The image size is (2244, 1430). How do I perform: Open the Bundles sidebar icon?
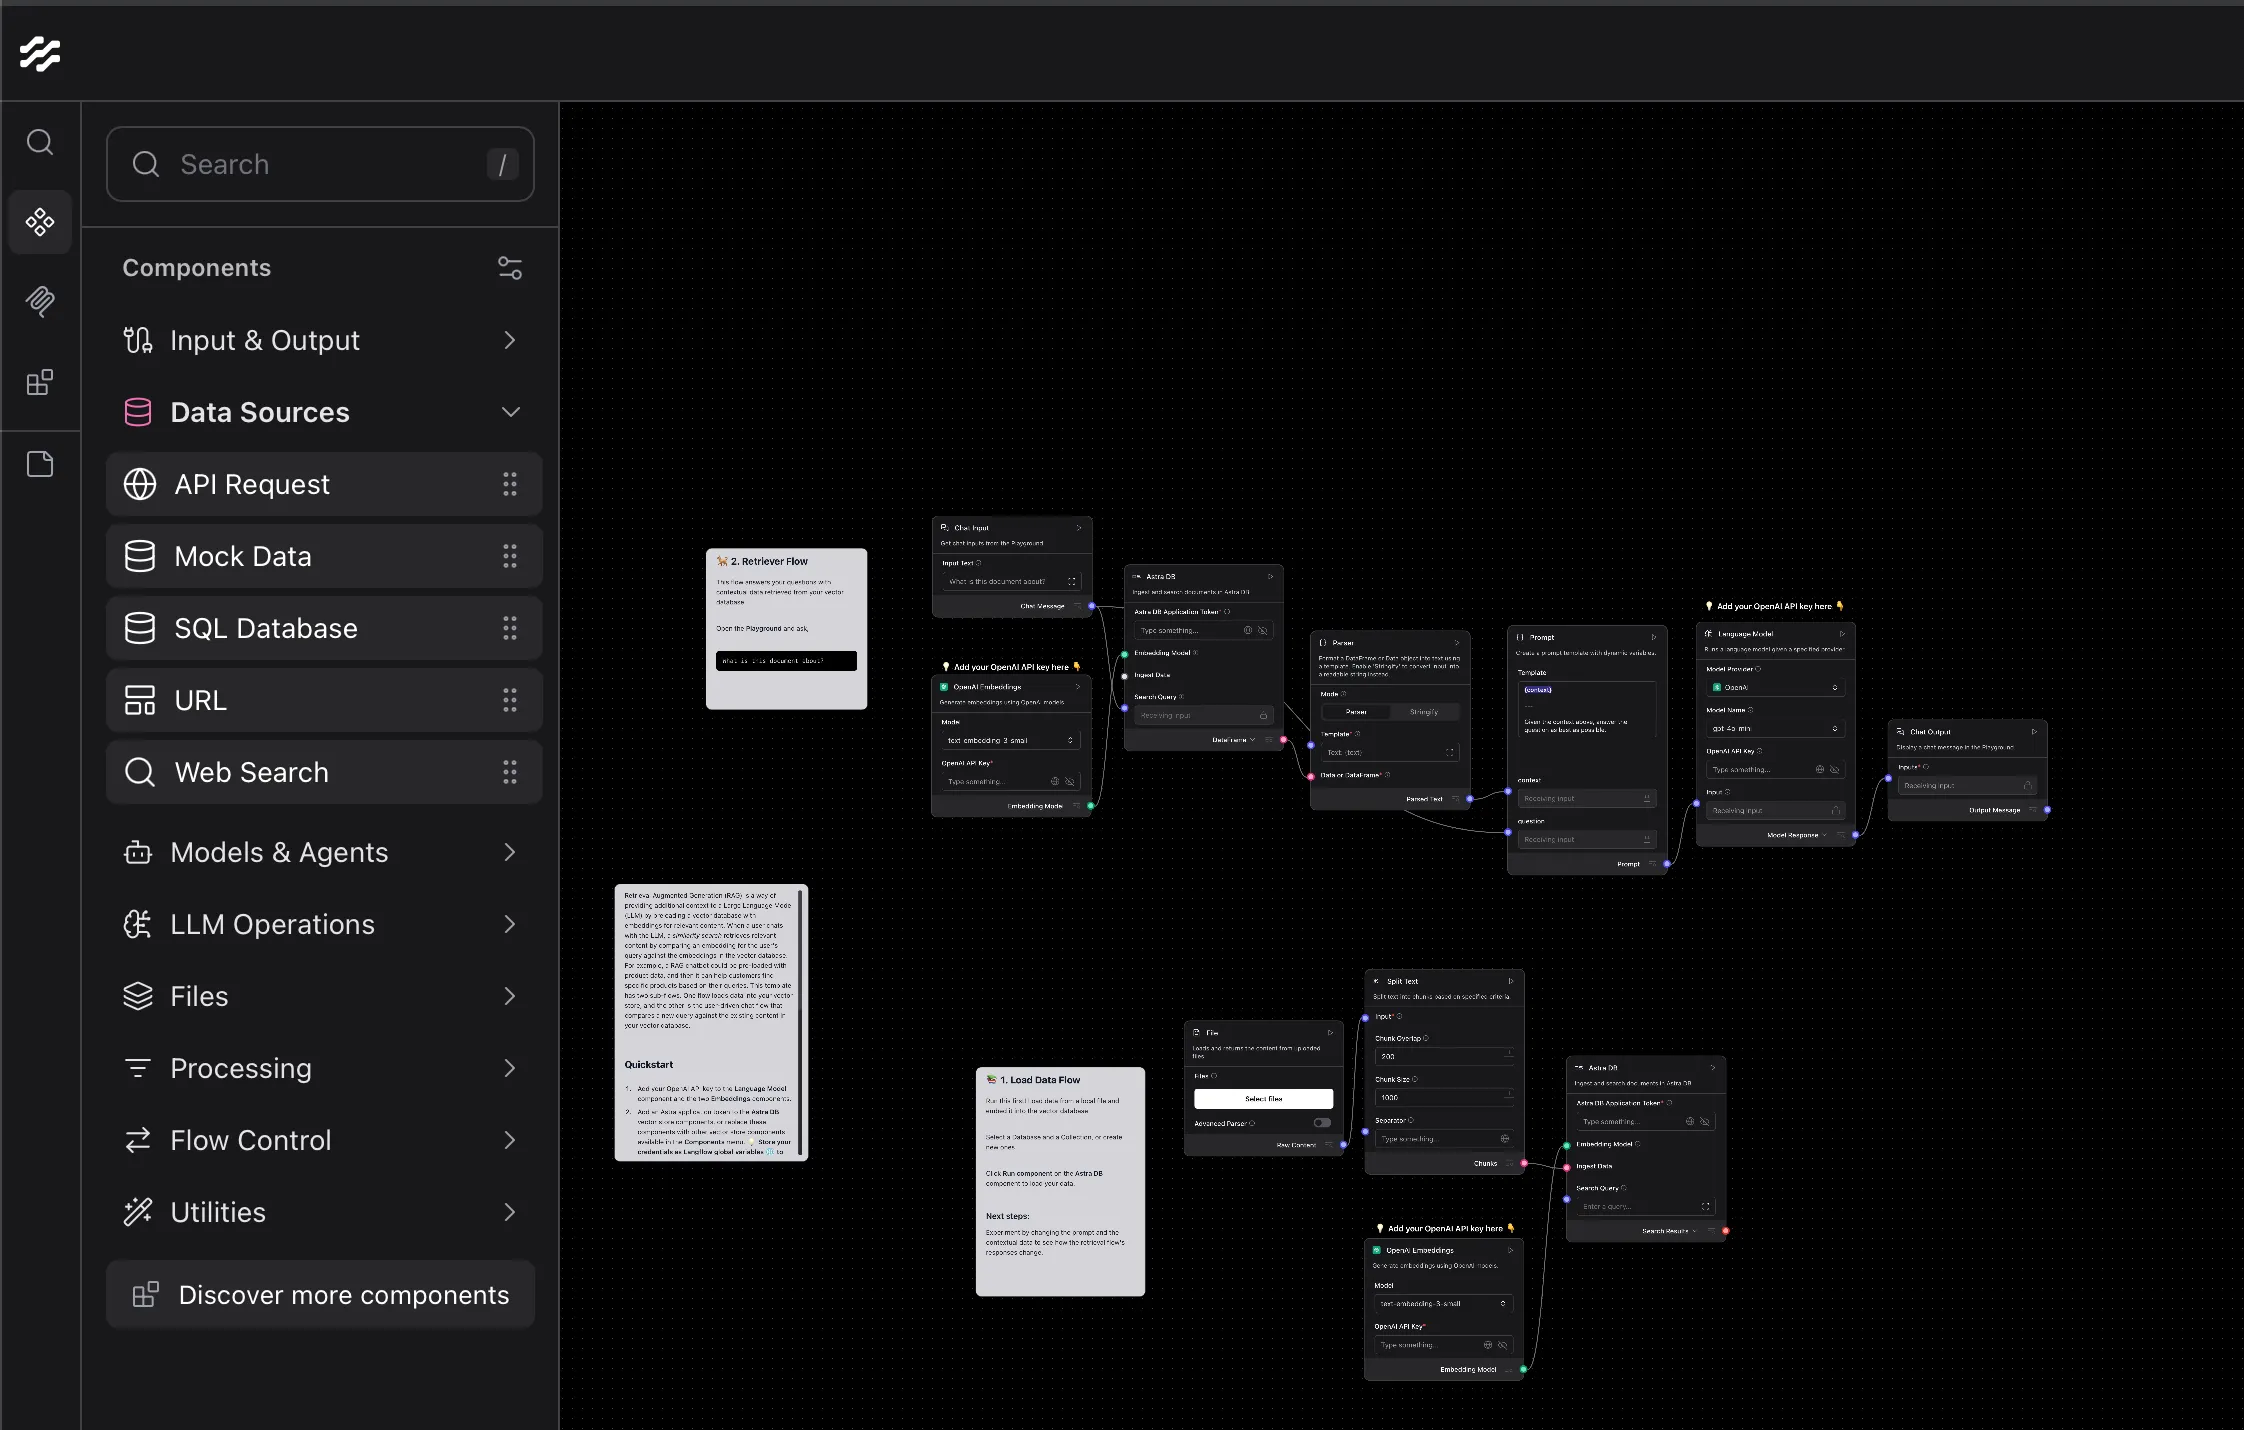(40, 382)
